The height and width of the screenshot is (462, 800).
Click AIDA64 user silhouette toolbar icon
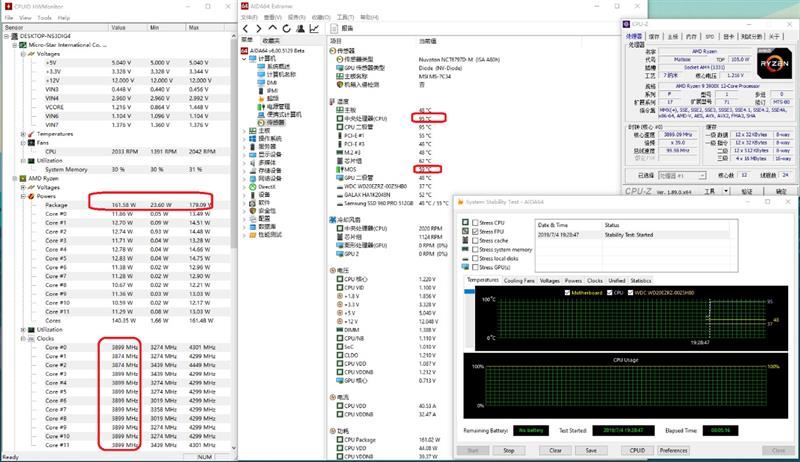click(x=301, y=29)
